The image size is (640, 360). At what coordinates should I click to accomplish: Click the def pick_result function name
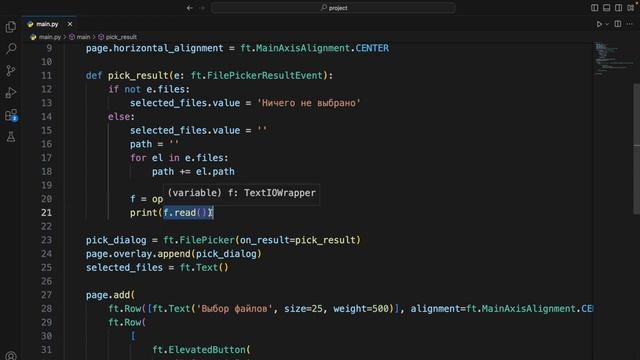pos(138,76)
